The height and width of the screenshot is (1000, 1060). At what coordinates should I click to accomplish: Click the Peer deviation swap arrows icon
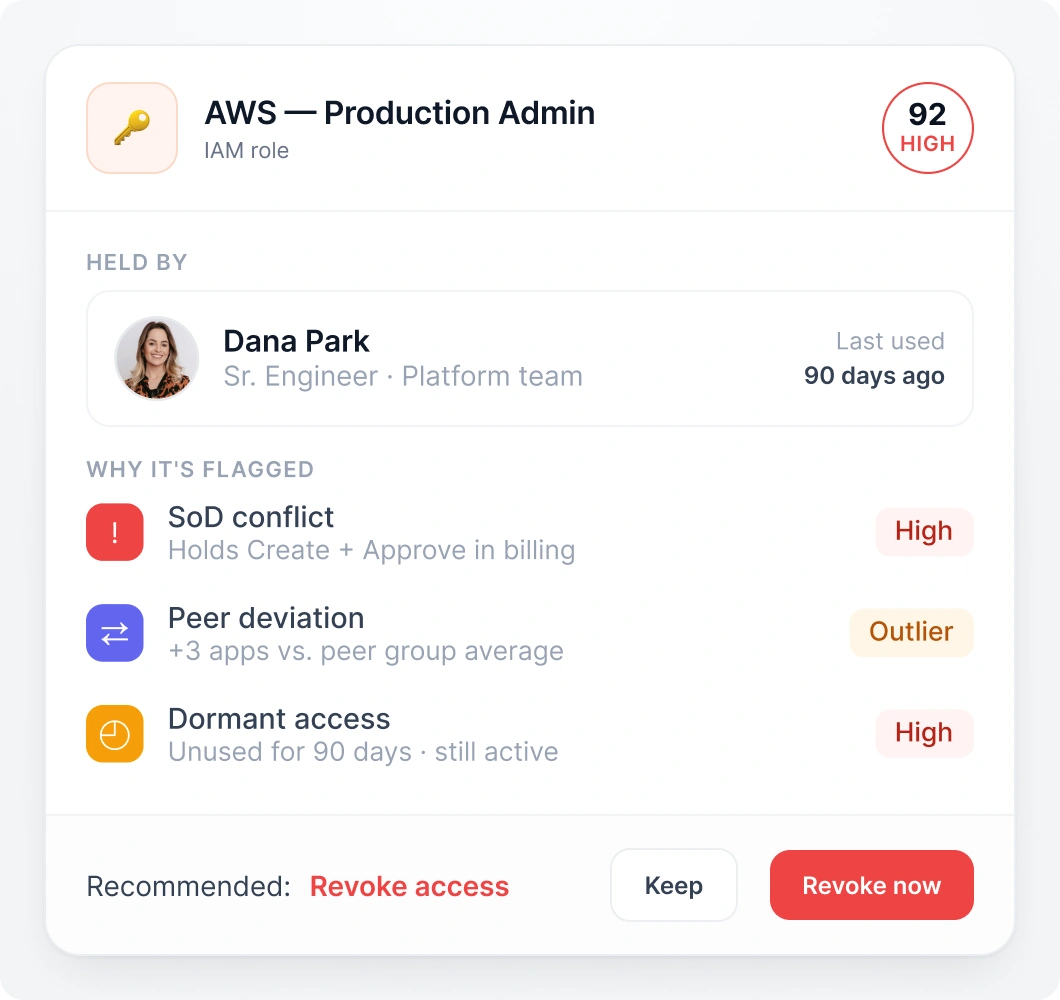[x=115, y=633]
